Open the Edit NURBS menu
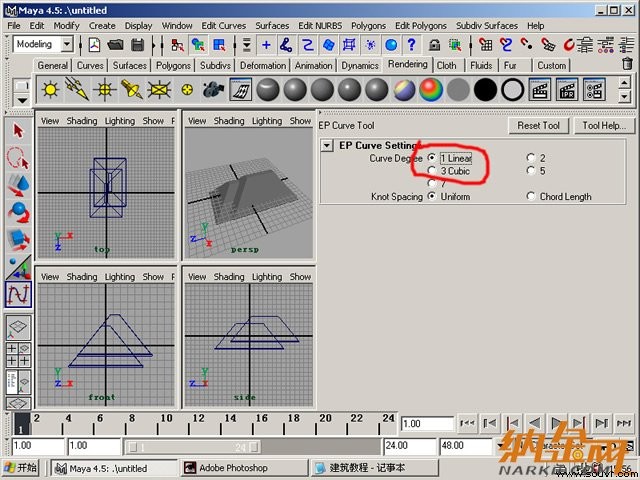 [x=320, y=26]
